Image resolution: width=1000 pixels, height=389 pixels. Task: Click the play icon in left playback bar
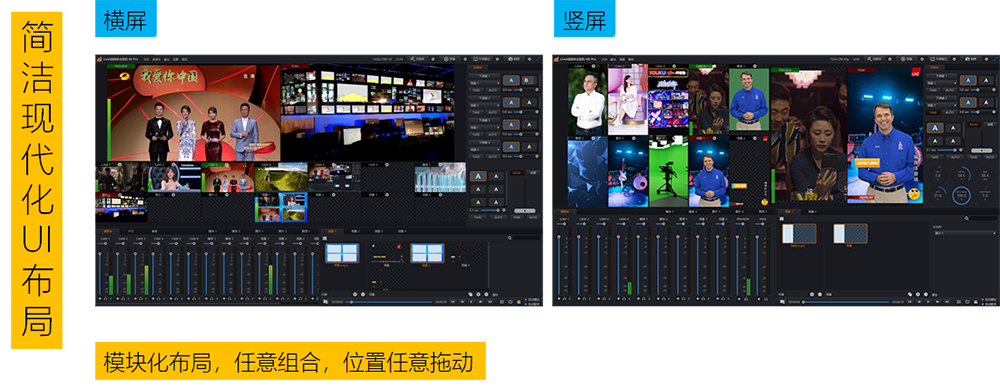(x=471, y=302)
